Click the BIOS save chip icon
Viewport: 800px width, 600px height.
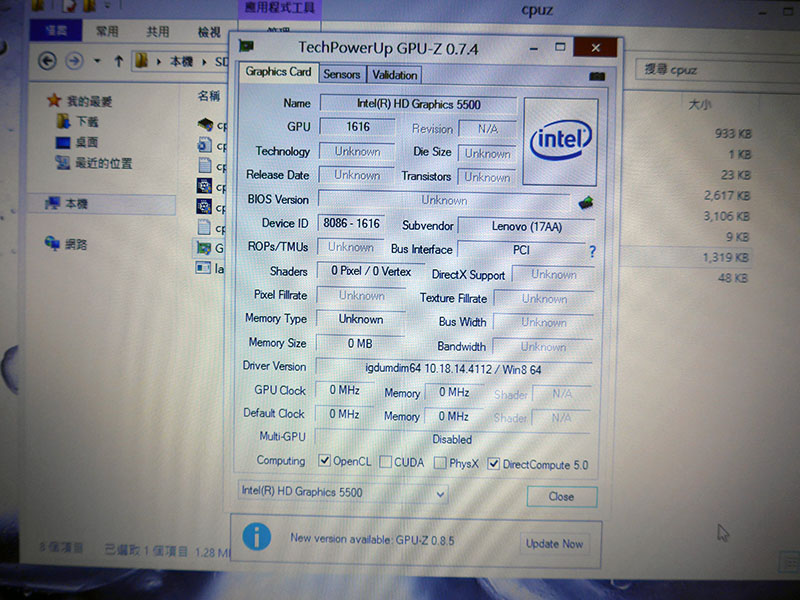tap(584, 203)
